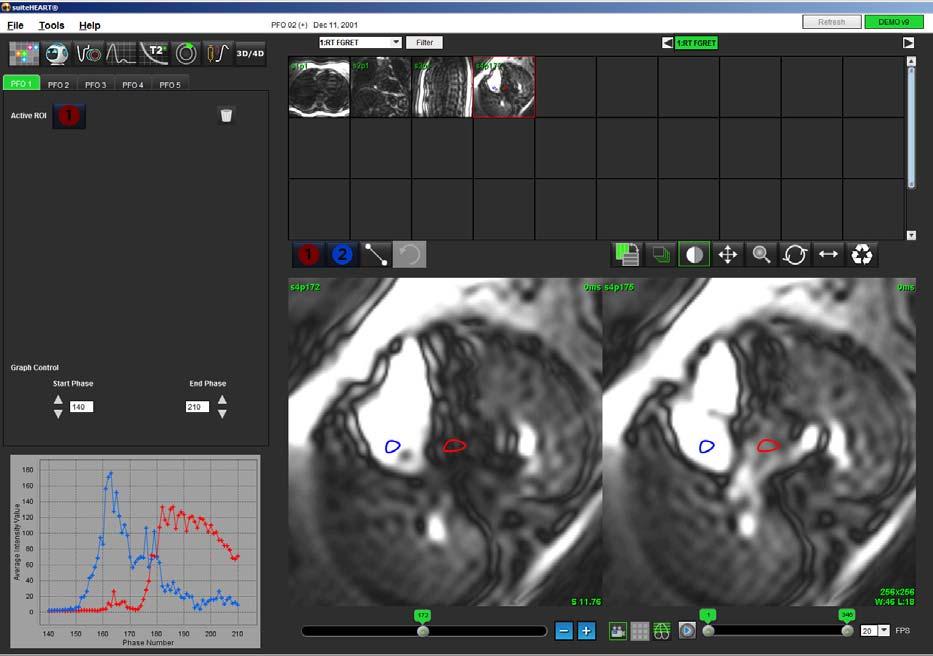Viewport: 933px width, 656px height.
Task: Open the concentric rings analysis mode
Action: 186,54
